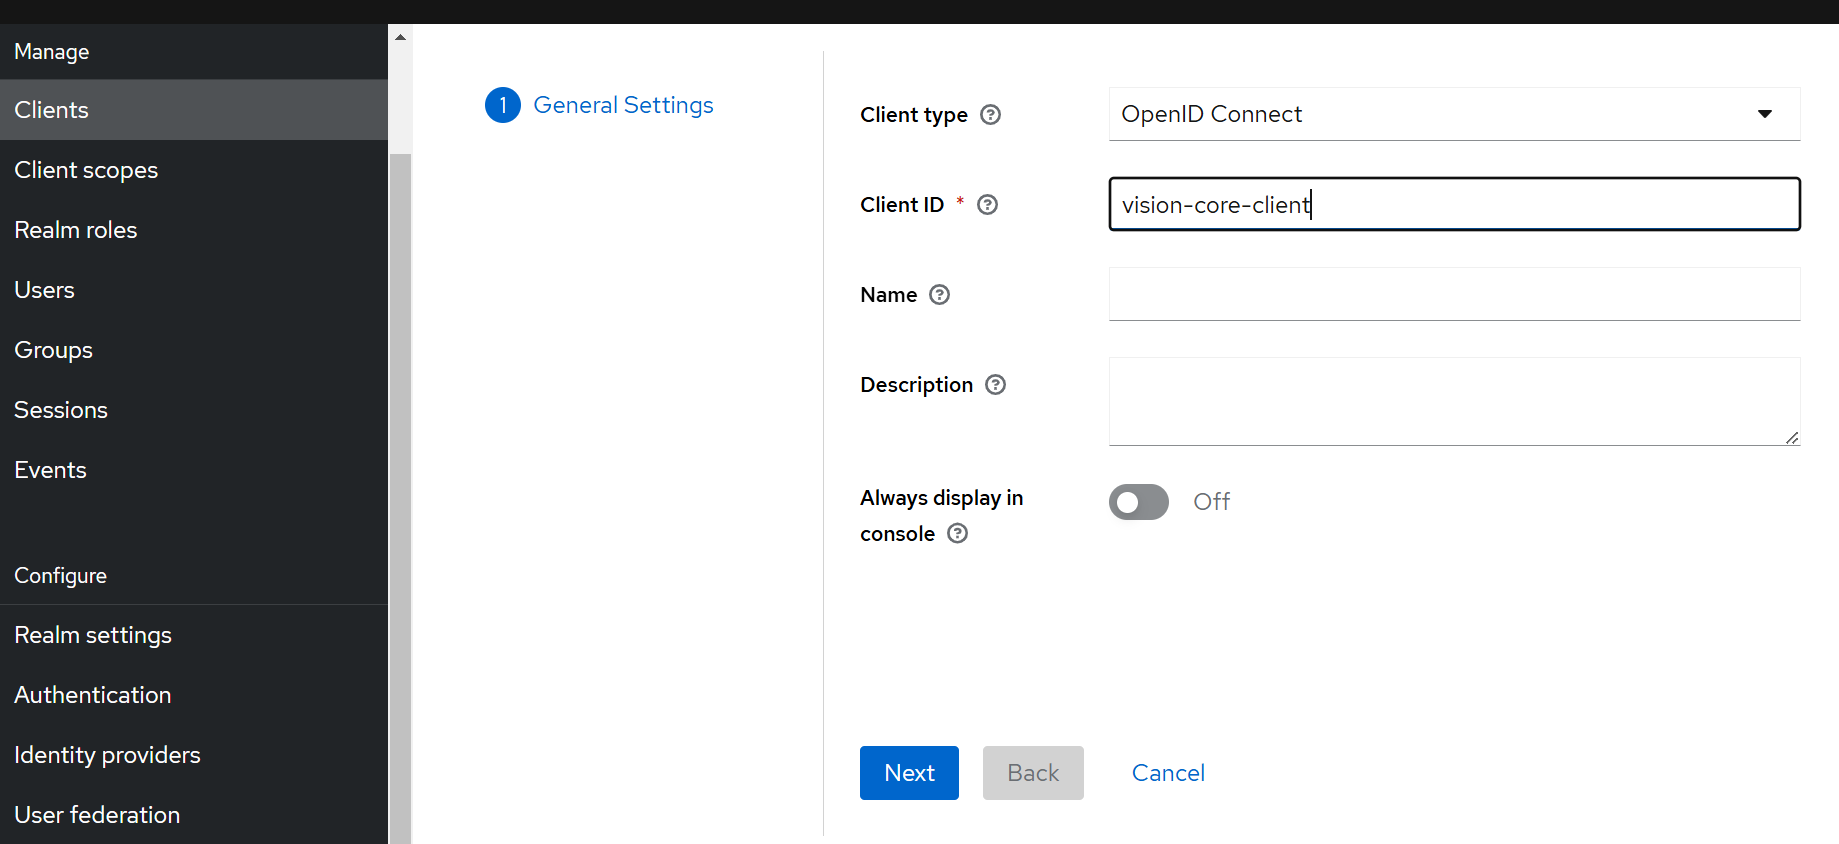The width and height of the screenshot is (1839, 844).
Task: Open the help tooltip for Name field
Action: tap(939, 295)
